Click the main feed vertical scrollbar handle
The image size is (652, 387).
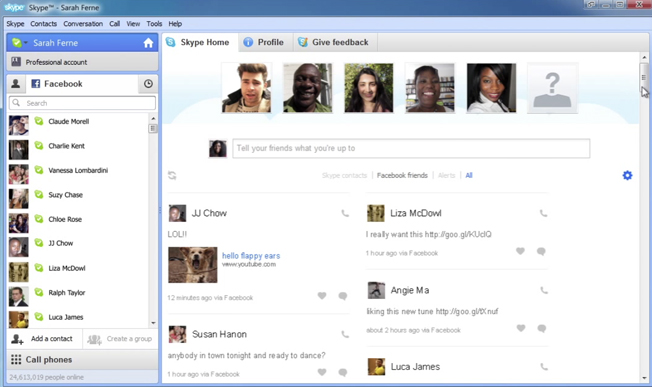[x=644, y=77]
